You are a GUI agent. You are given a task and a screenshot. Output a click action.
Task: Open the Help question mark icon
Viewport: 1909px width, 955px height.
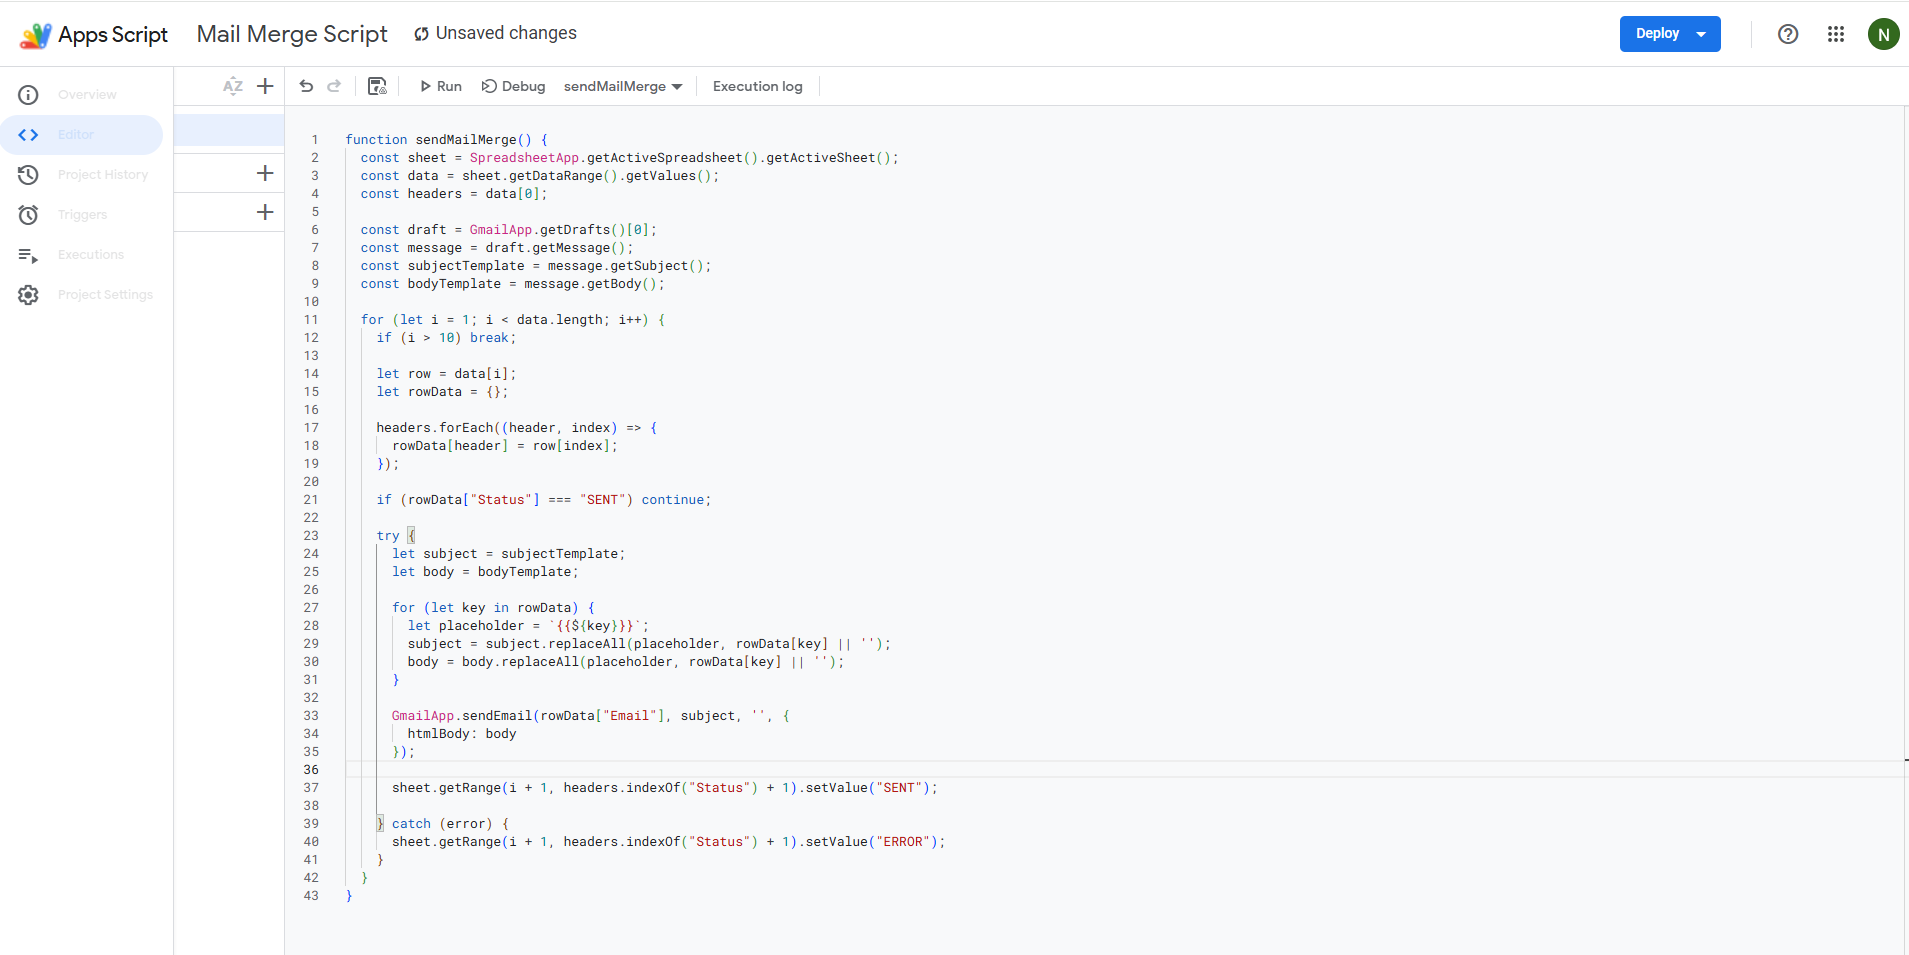pos(1787,34)
